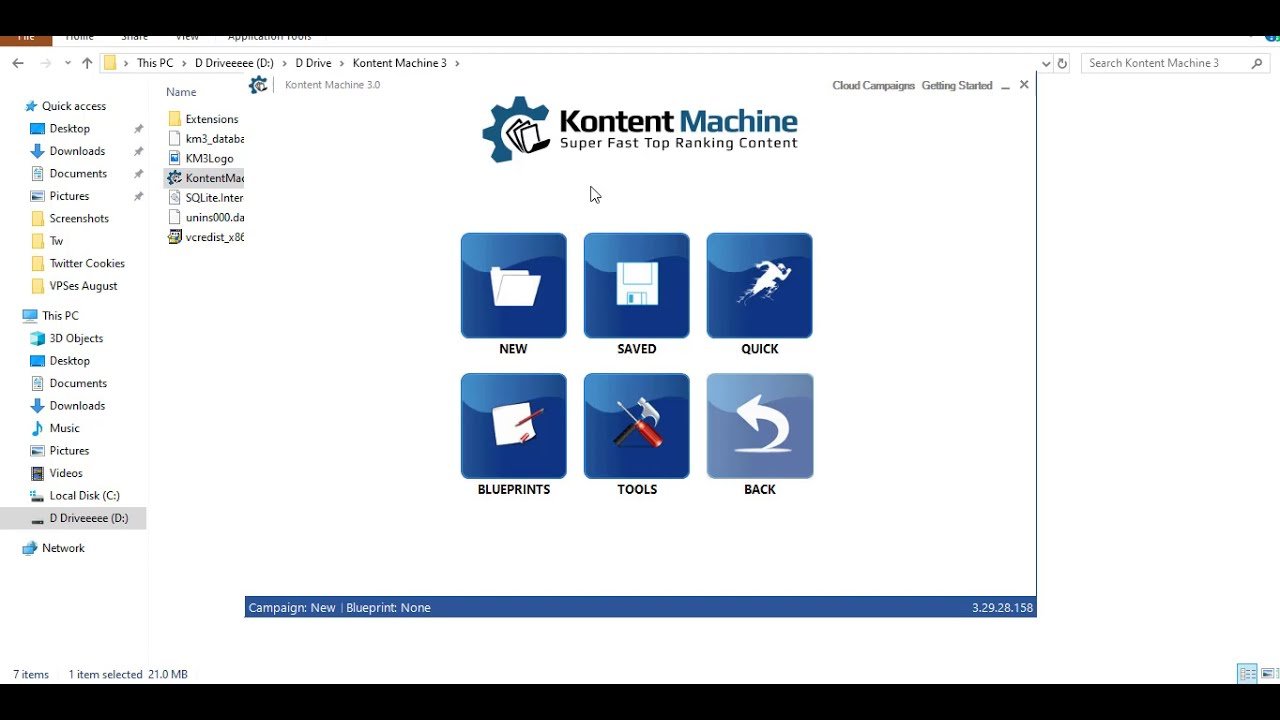
Task: Select the Extensions folder in Explorer
Action: [205, 119]
